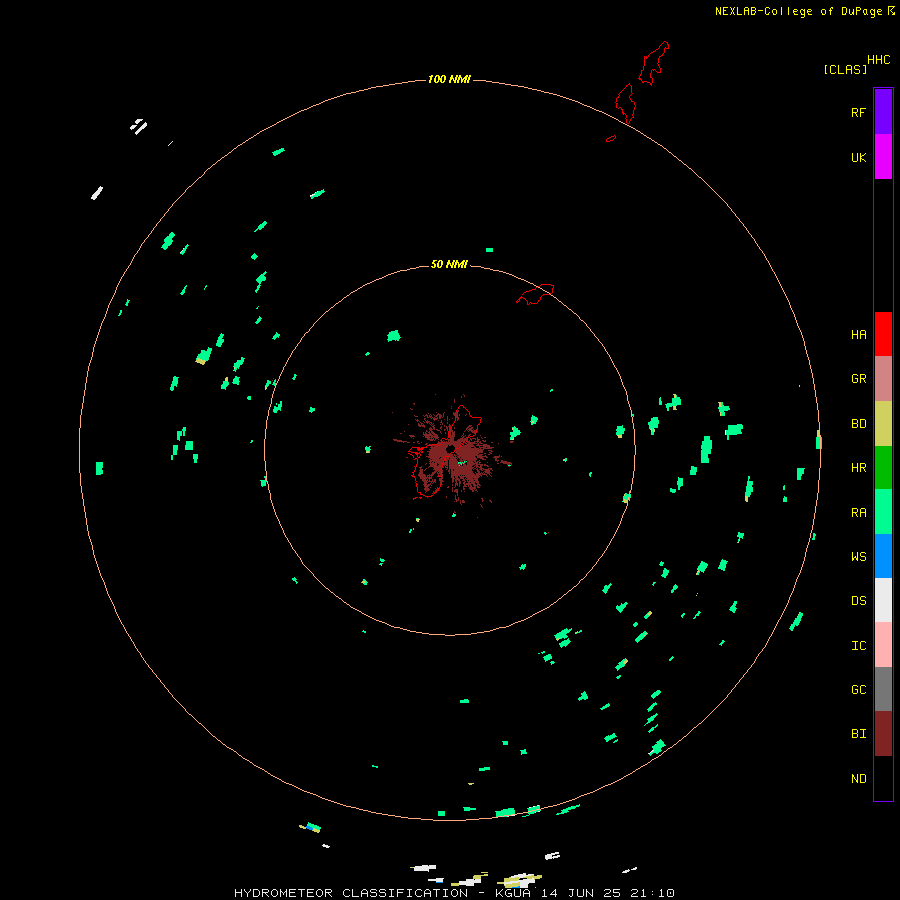Click the 'IC' legend label
The width and height of the screenshot is (900, 900).
[858, 646]
